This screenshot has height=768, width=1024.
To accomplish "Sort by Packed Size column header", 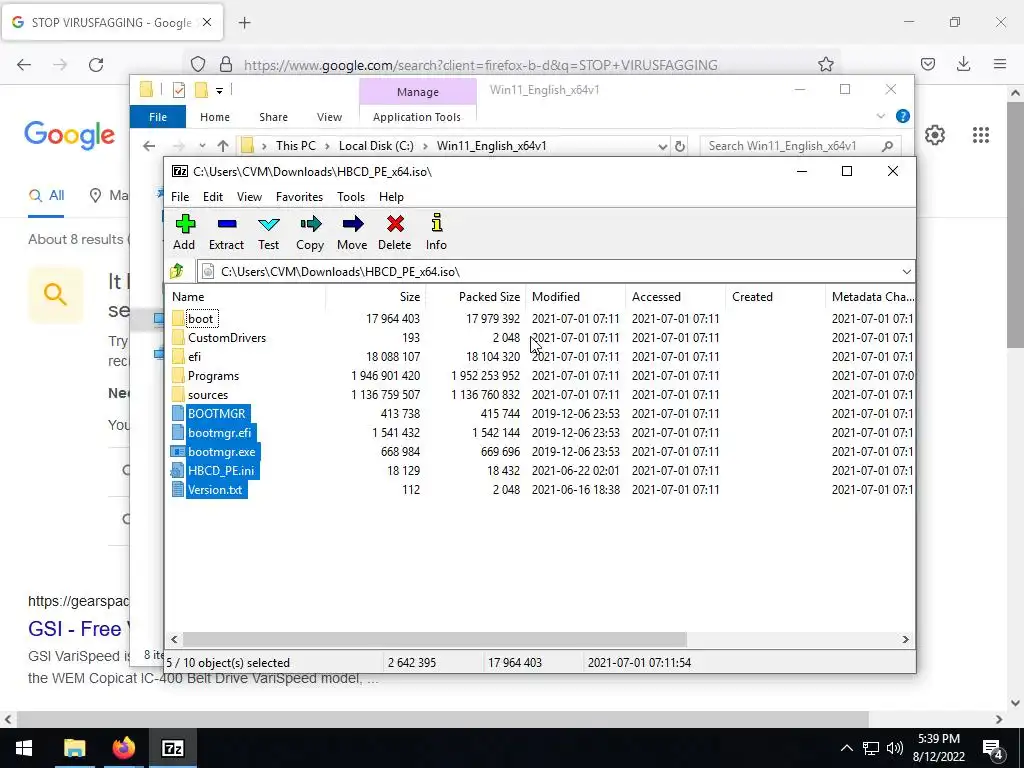I will pos(475,296).
